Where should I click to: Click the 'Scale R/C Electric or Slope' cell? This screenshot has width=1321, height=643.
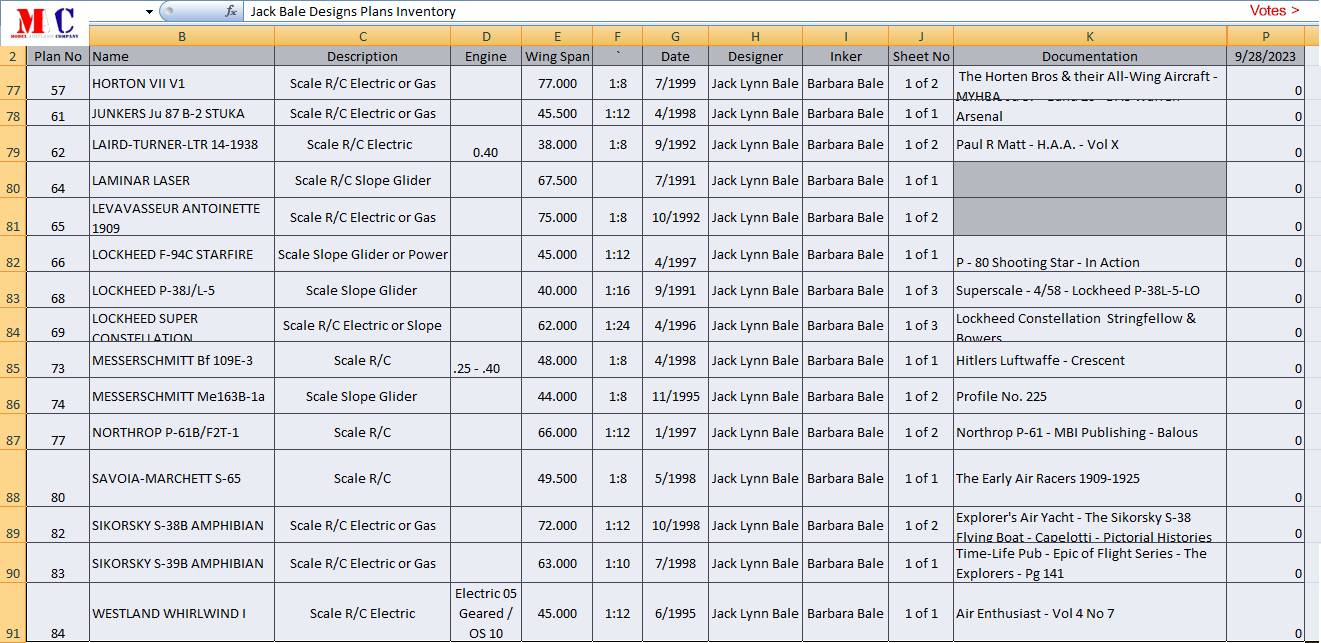(x=362, y=325)
